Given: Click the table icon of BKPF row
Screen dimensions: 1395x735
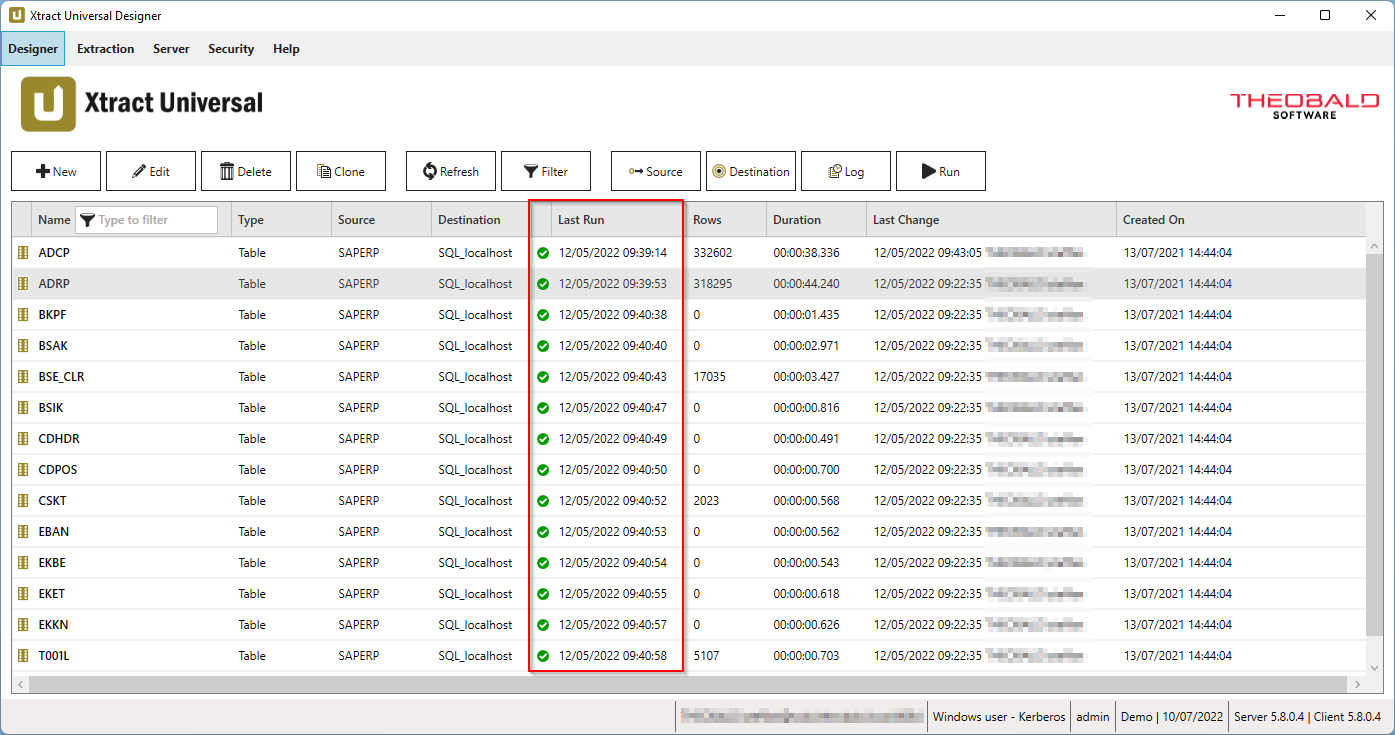Looking at the screenshot, I should (x=23, y=315).
